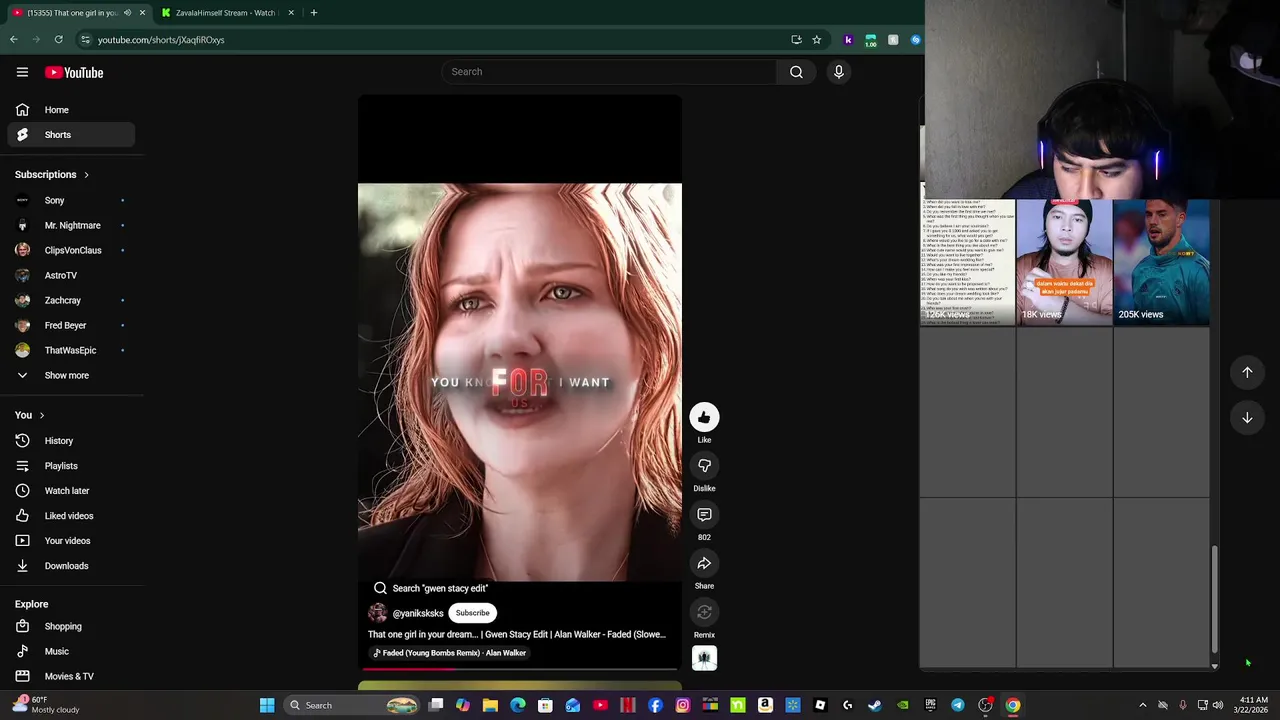Show hidden system tray icons
This screenshot has width=1280, height=720.
coord(1142,705)
